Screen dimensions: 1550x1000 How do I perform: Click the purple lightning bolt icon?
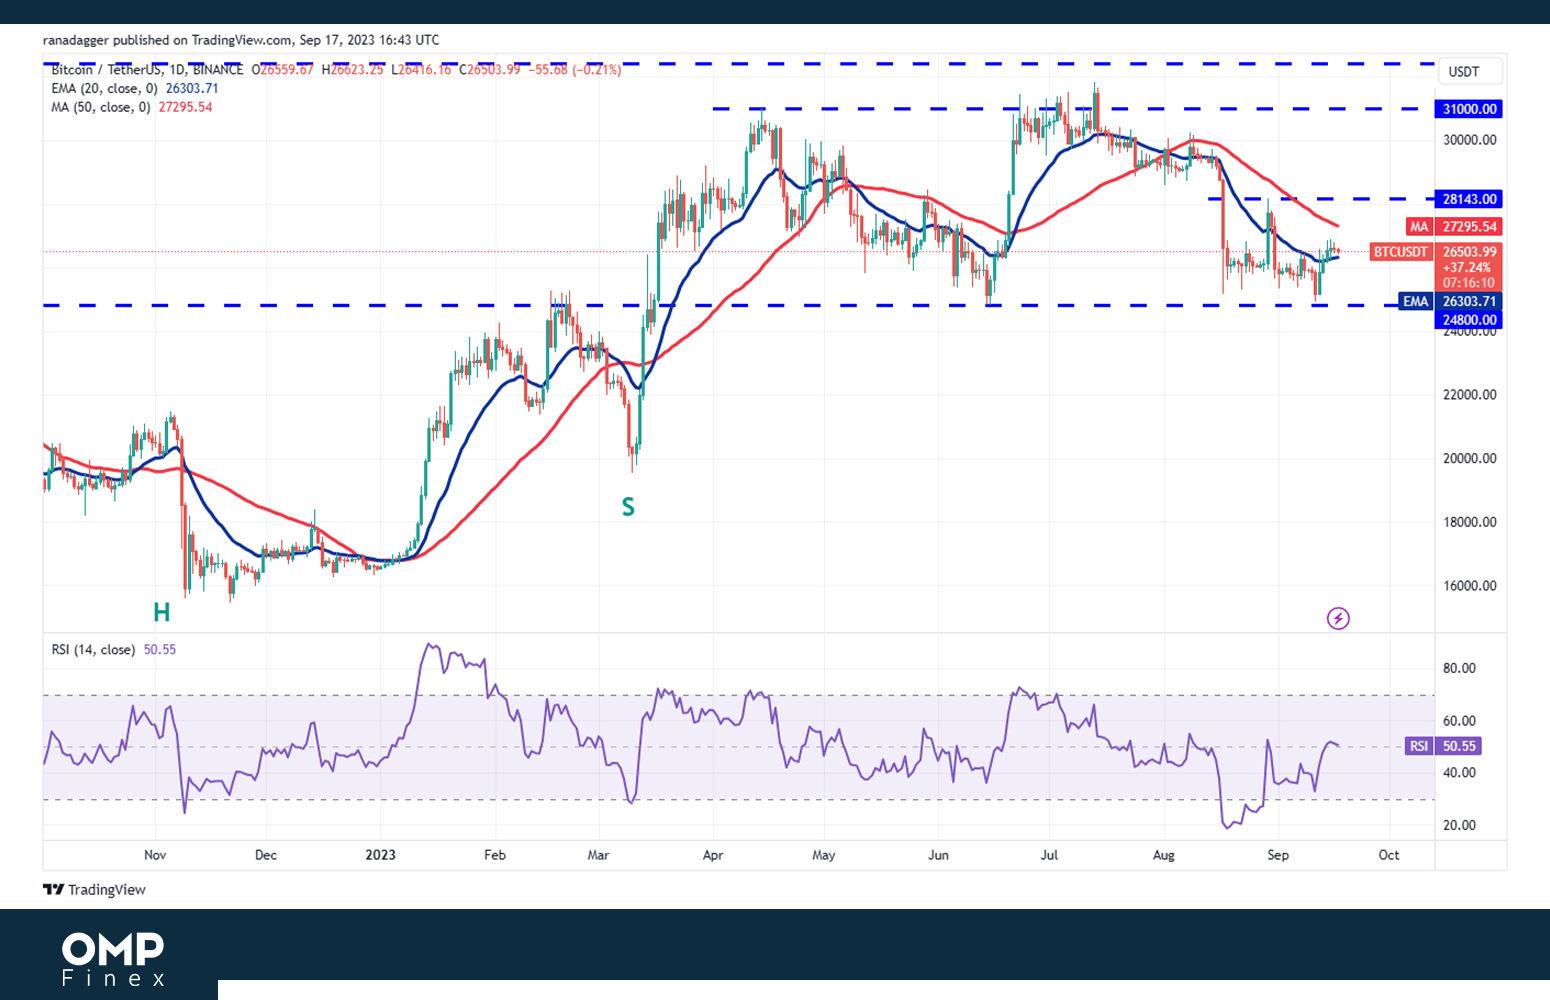[1338, 618]
